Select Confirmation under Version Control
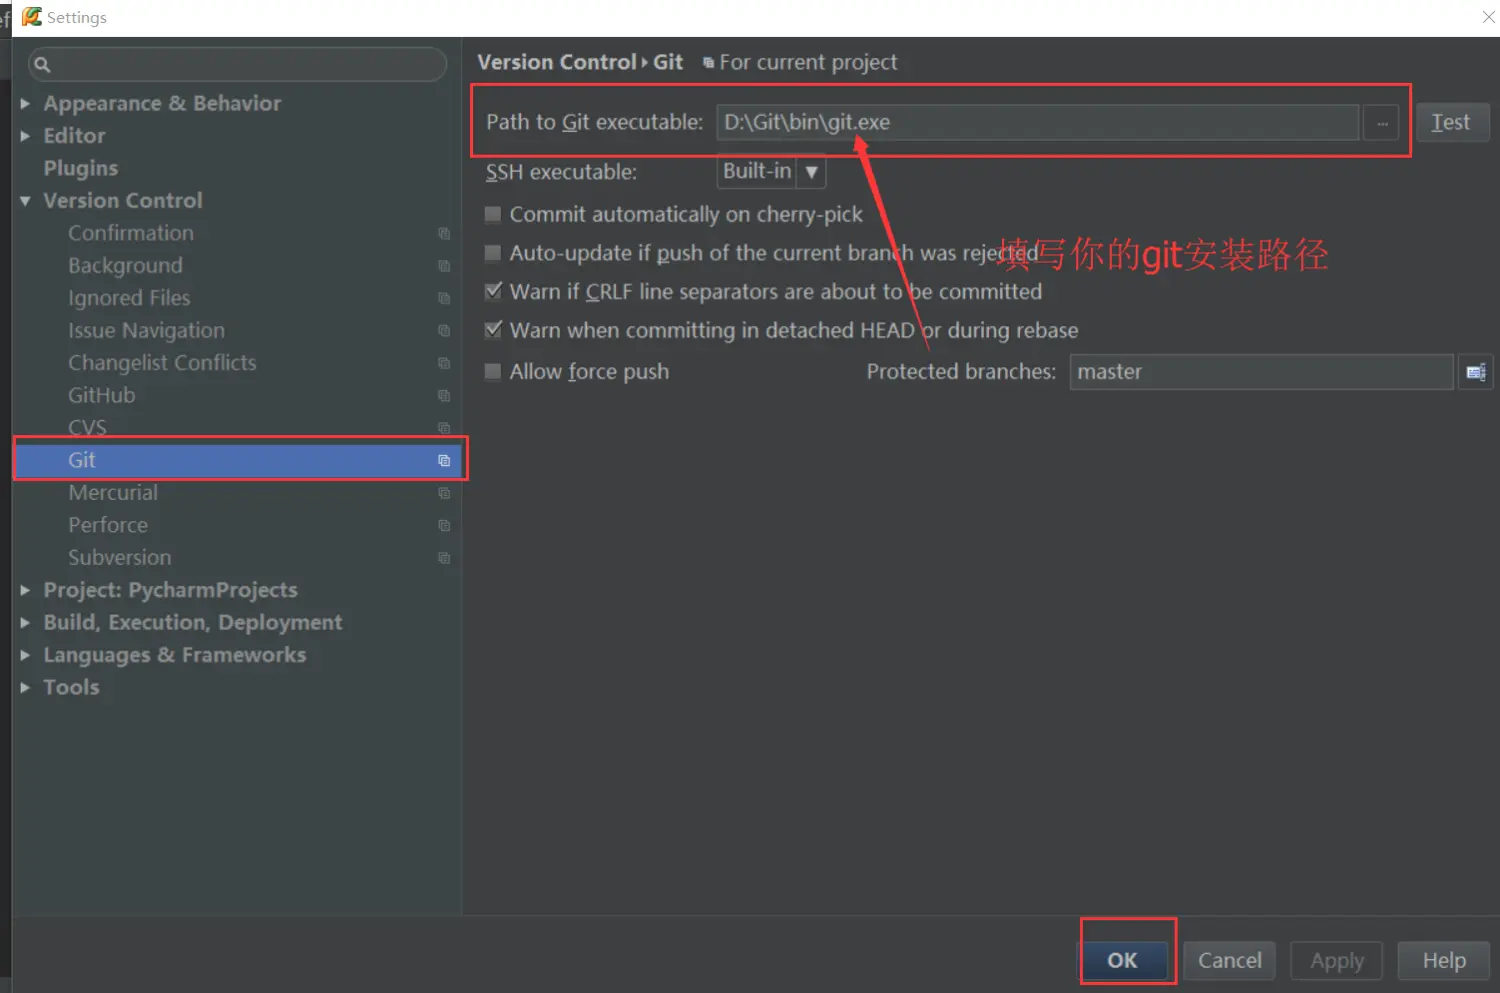Image resolution: width=1500 pixels, height=993 pixels. point(131,233)
